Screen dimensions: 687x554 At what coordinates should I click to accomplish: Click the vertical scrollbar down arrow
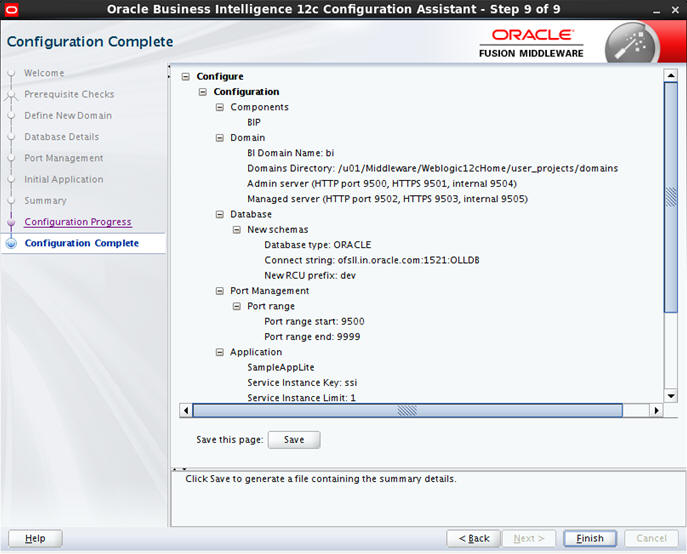pyautogui.click(x=671, y=396)
